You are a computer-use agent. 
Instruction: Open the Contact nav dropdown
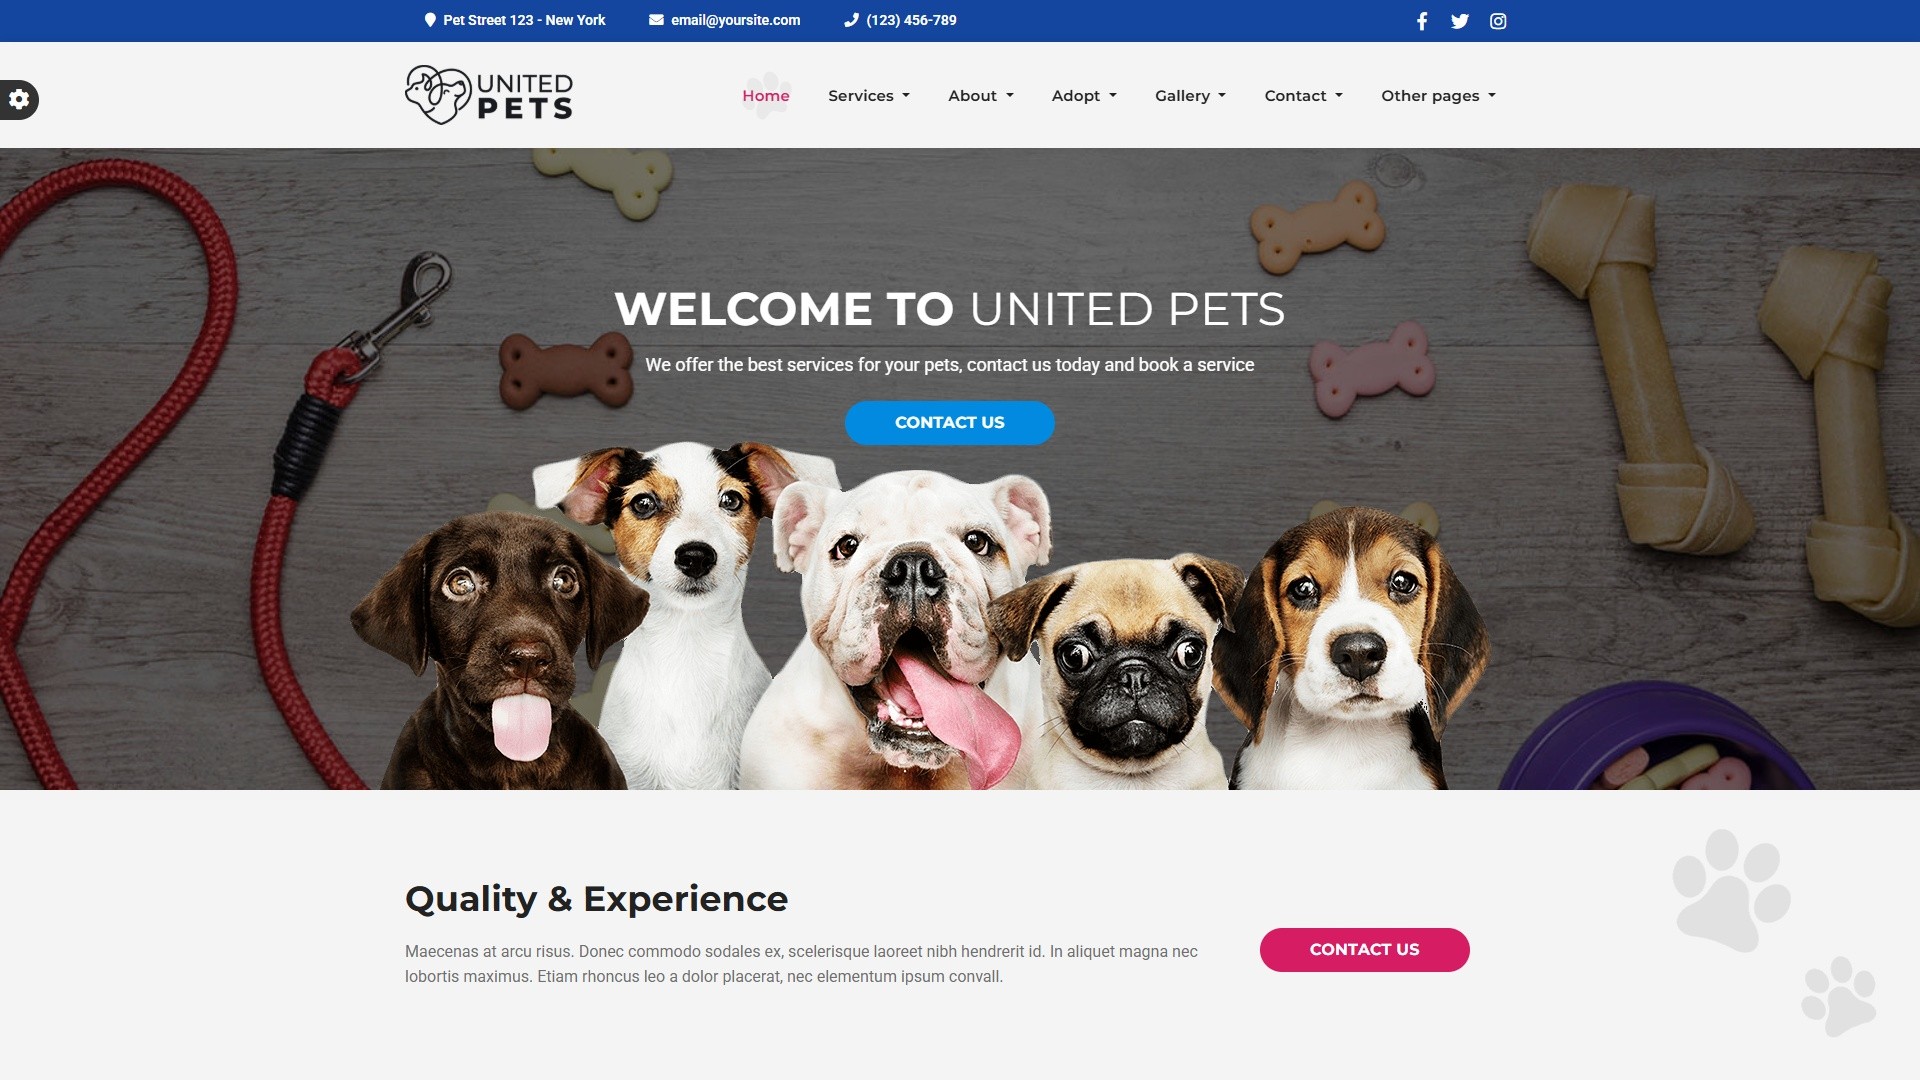click(1303, 96)
